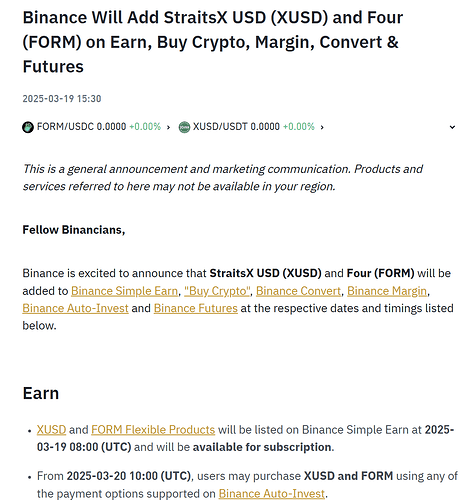Click the XUSD coin icon
The width and height of the screenshot is (475, 500).
(x=184, y=127)
